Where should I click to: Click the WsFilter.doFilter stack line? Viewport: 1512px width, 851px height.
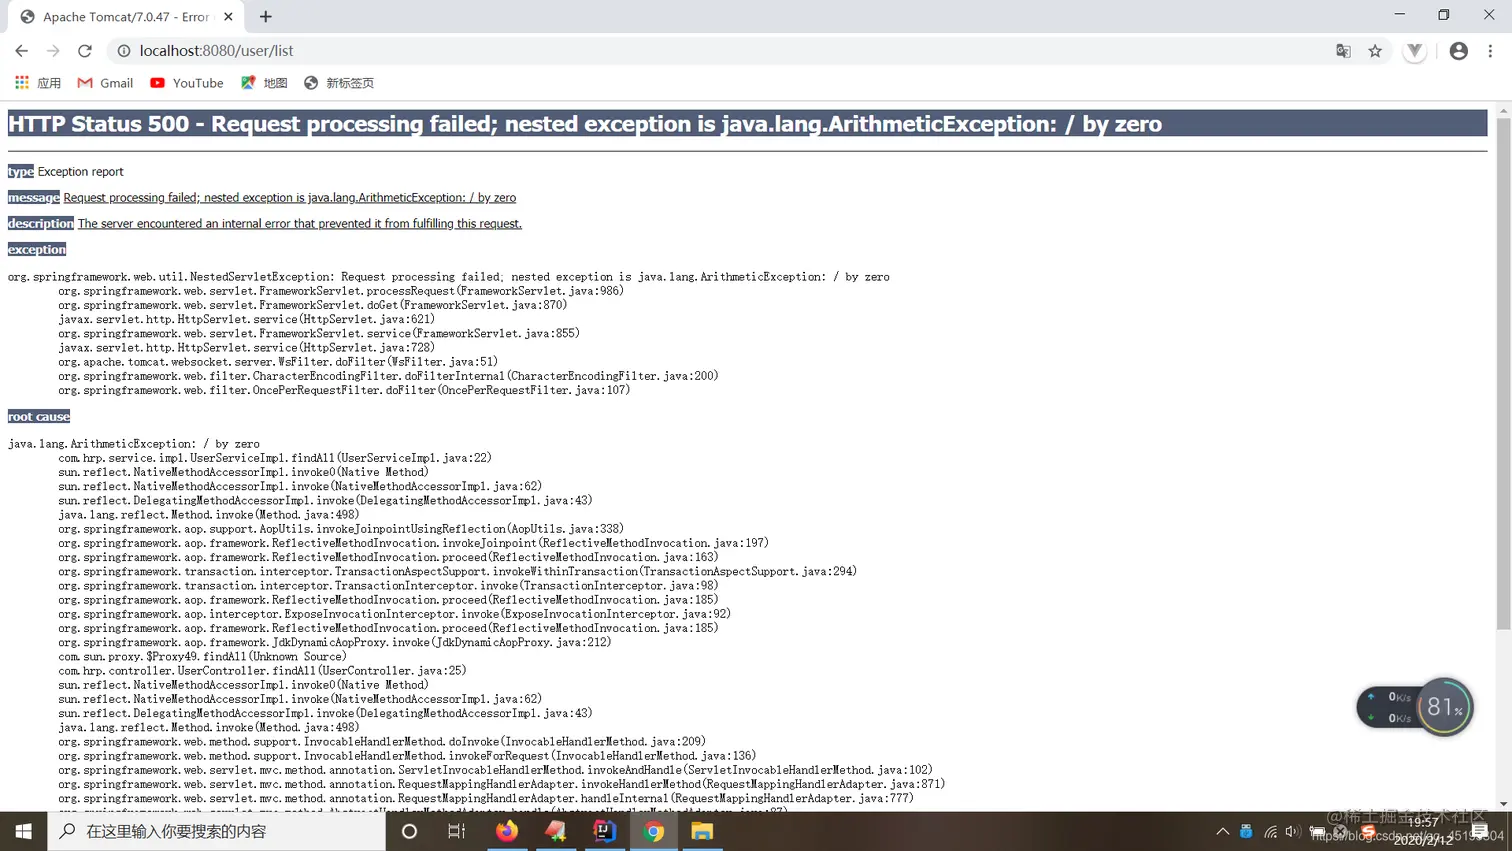[278, 362]
